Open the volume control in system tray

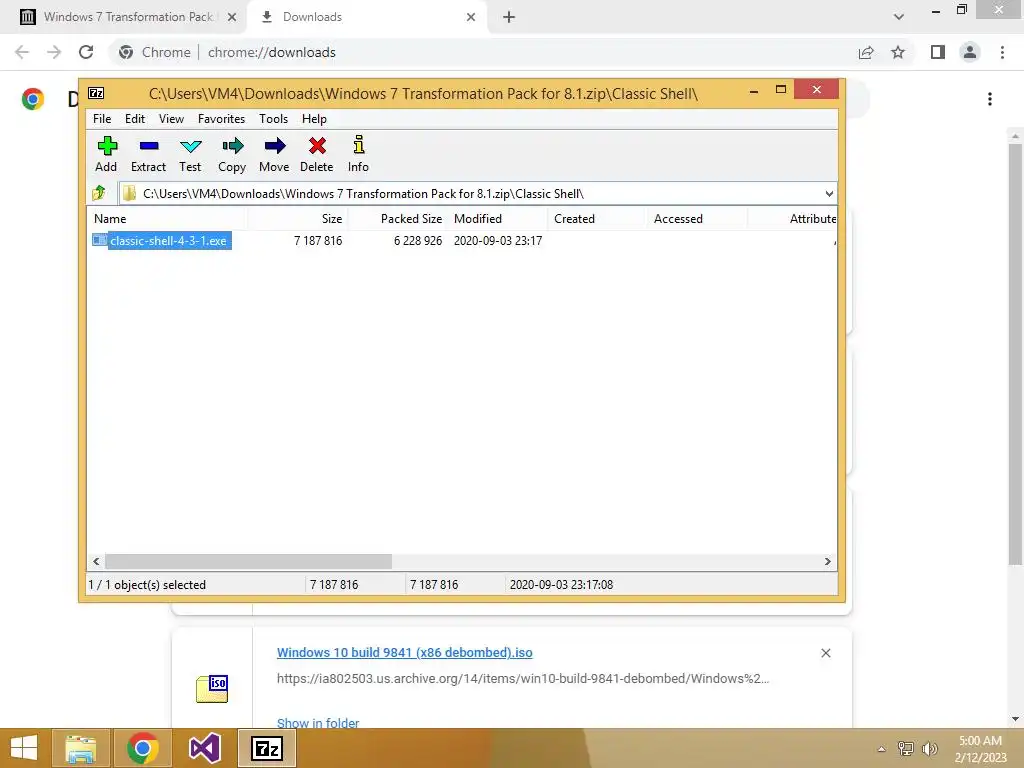tap(929, 749)
